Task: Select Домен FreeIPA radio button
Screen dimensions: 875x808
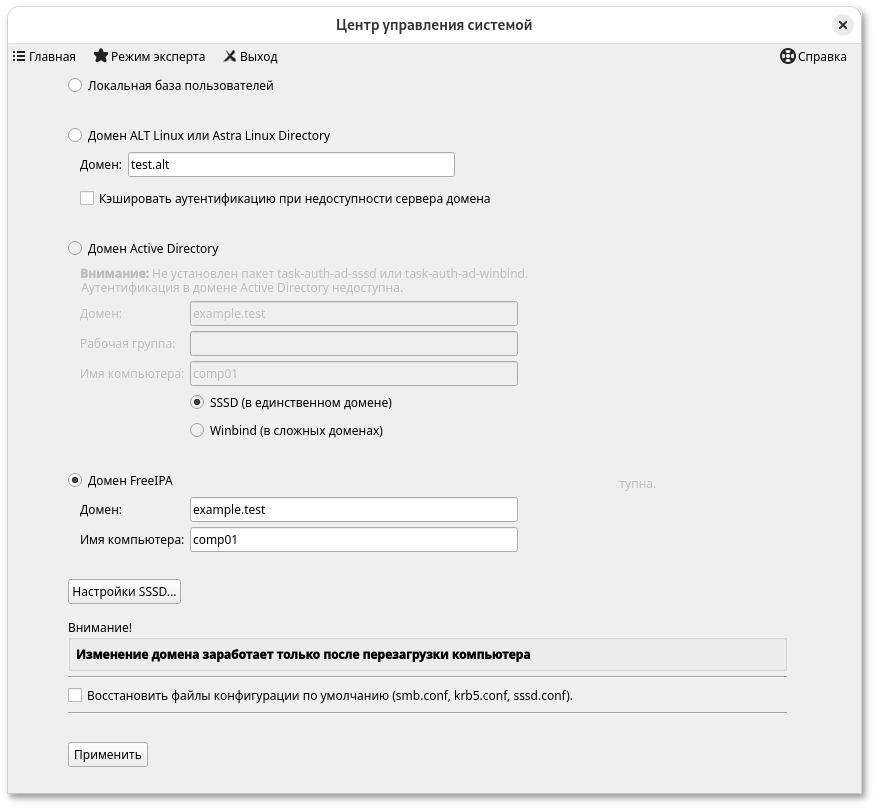Action: pos(75,481)
